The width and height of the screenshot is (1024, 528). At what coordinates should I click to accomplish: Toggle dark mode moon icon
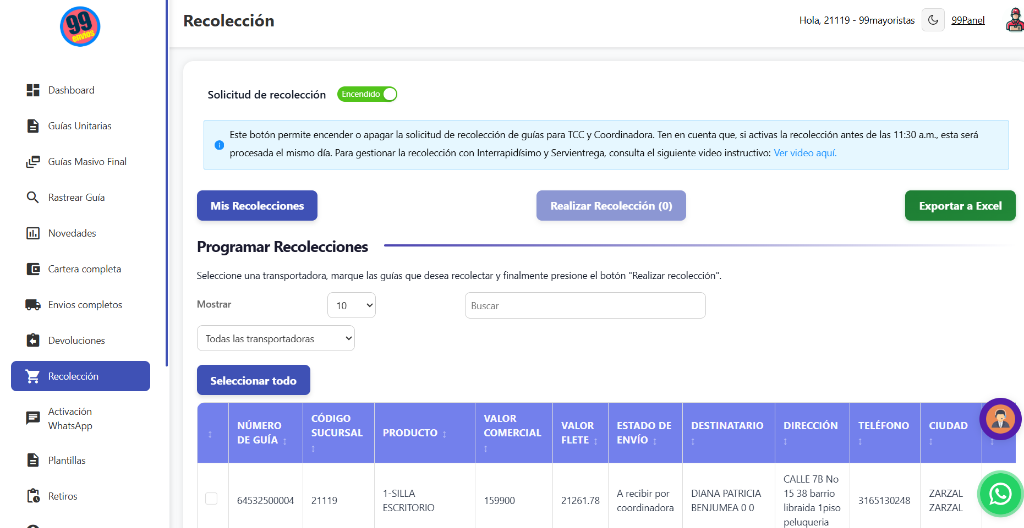coord(933,20)
